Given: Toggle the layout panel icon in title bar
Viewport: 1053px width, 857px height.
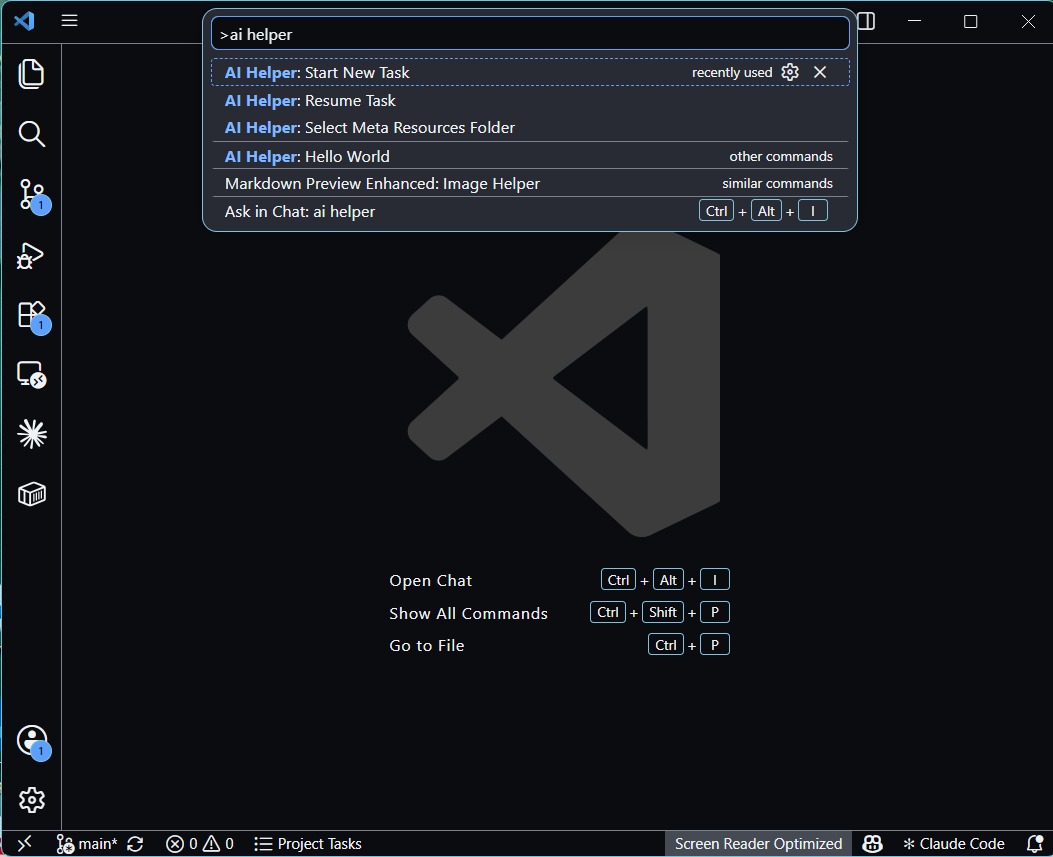Looking at the screenshot, I should tap(866, 21).
